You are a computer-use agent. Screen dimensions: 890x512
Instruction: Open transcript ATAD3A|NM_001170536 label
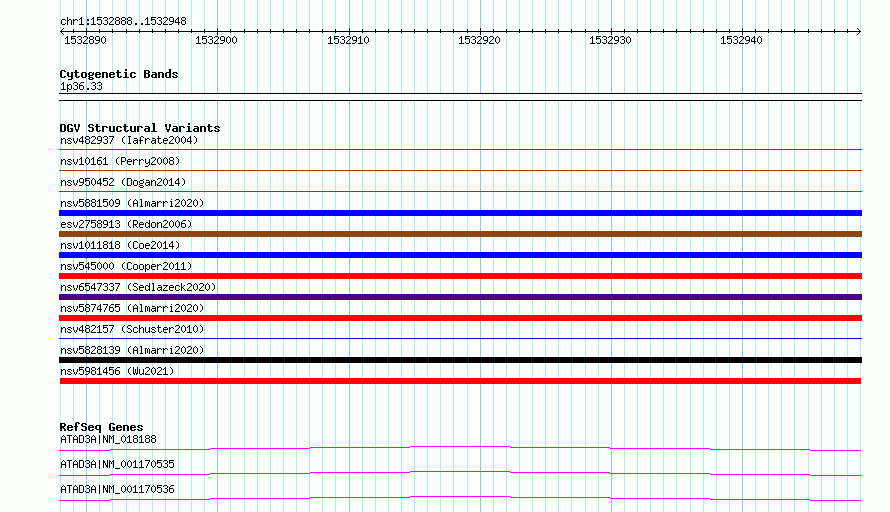coord(117,489)
